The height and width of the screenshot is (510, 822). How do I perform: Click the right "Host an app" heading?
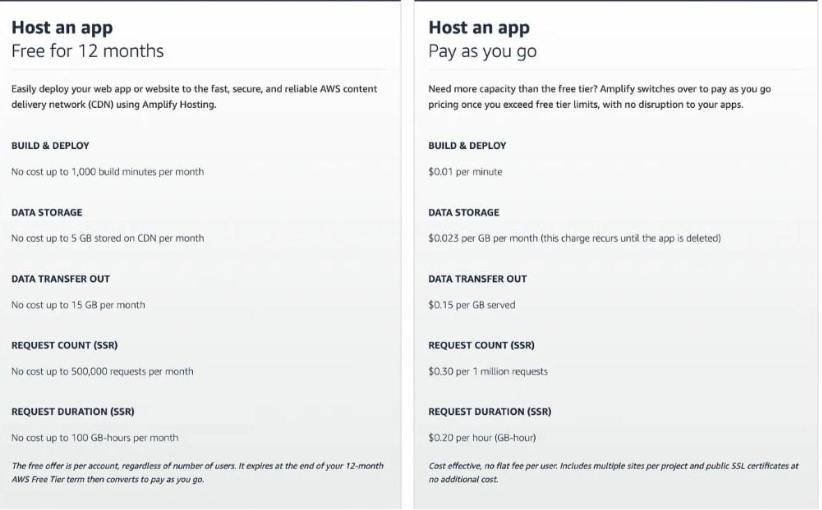(479, 28)
